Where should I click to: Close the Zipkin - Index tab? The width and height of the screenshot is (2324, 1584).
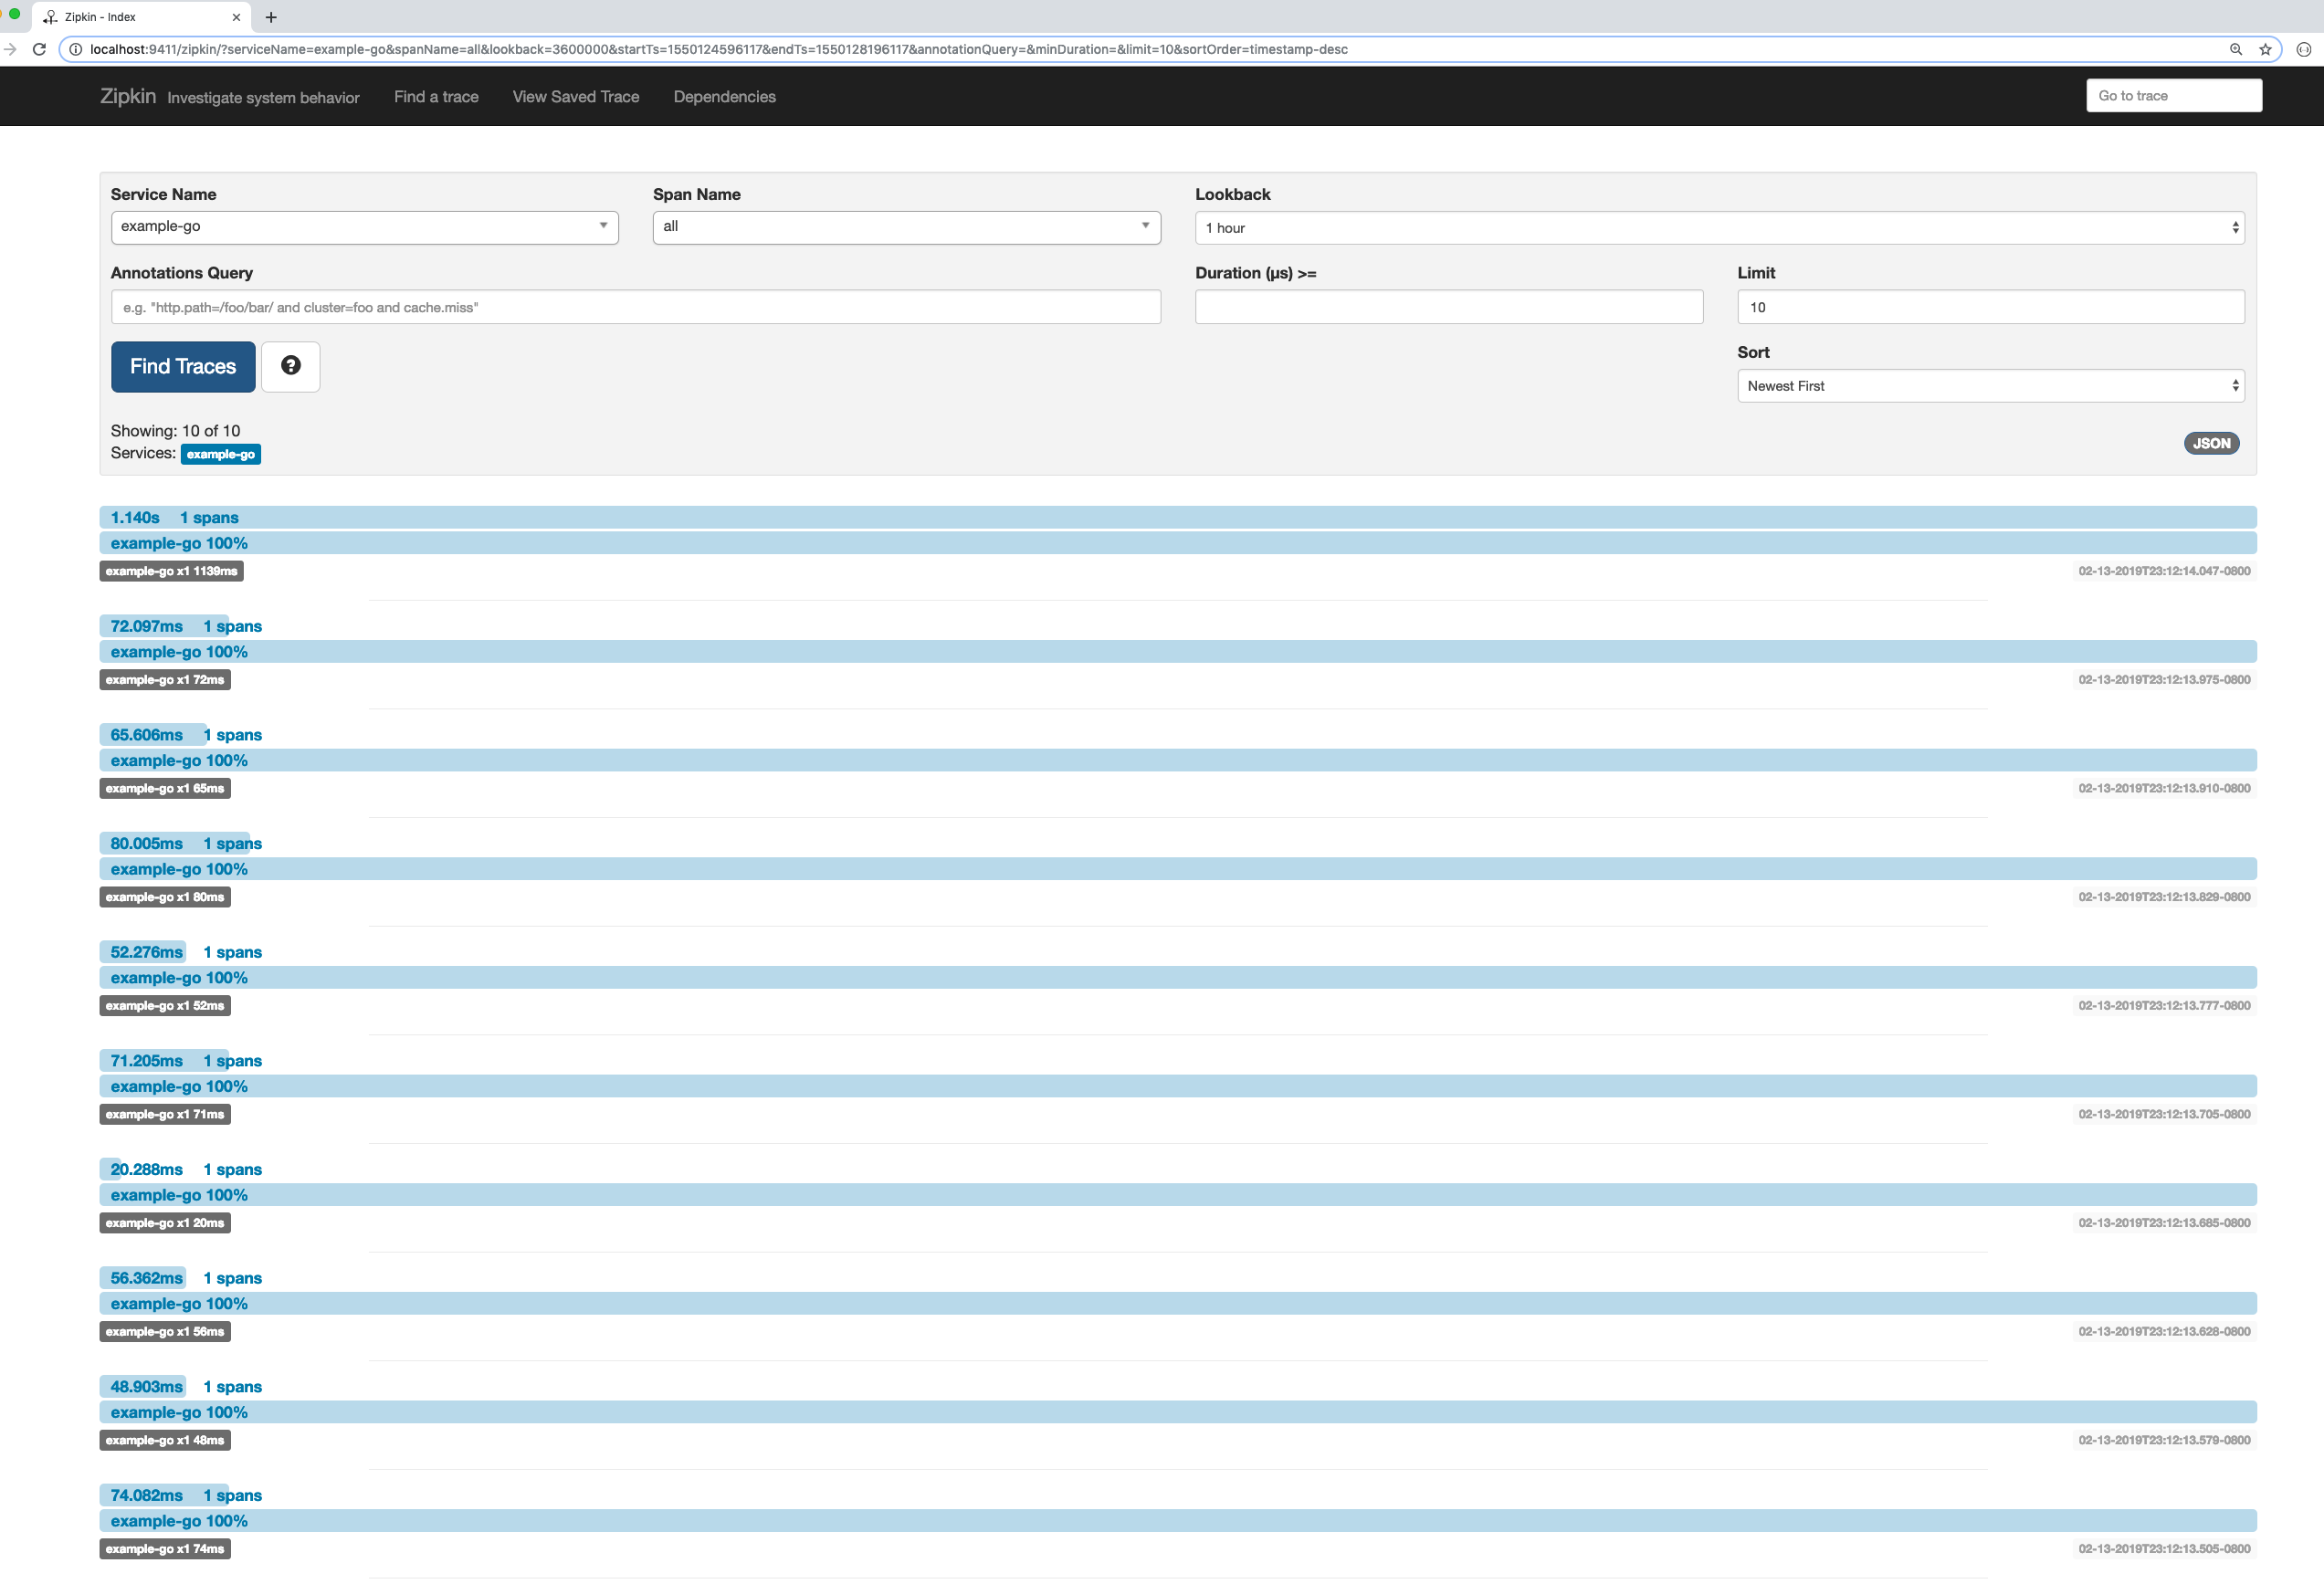point(236,17)
